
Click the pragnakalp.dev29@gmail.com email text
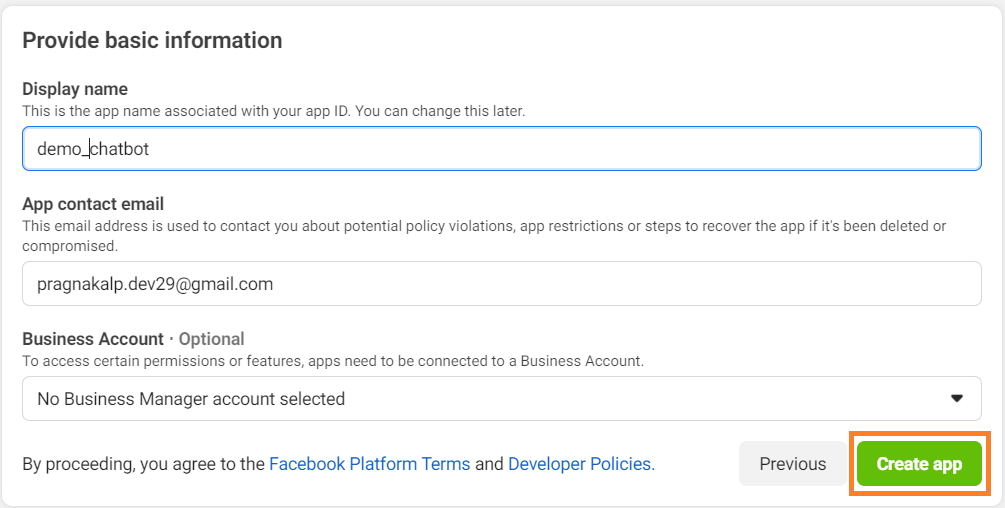[x=155, y=284]
